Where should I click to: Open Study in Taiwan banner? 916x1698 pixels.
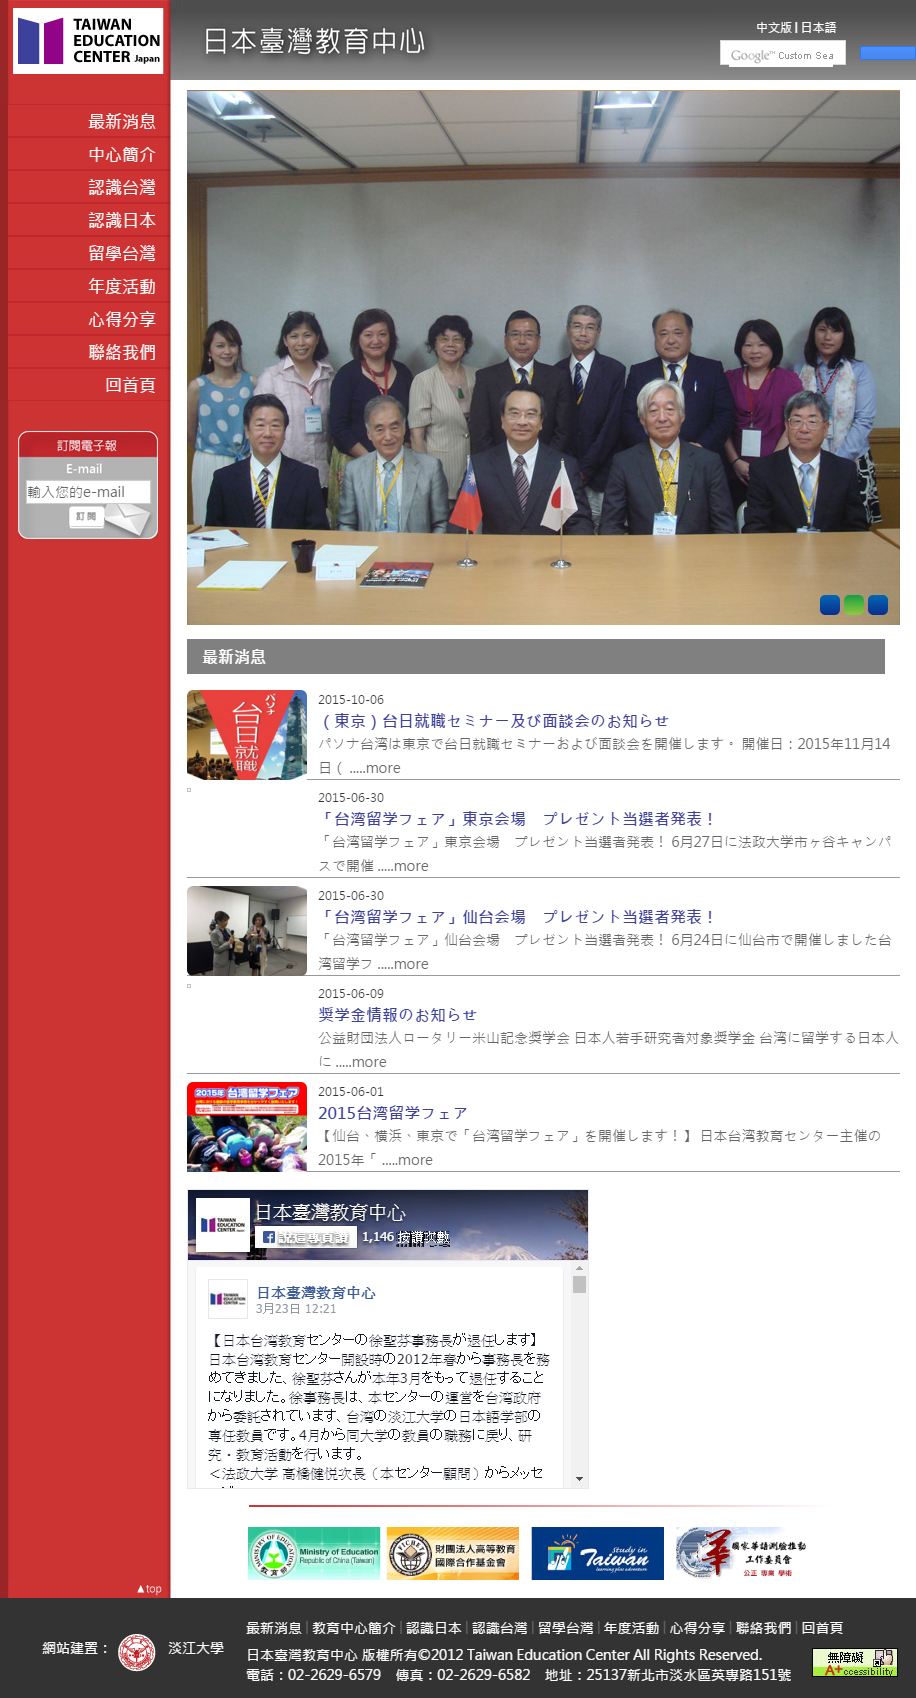(x=597, y=1554)
